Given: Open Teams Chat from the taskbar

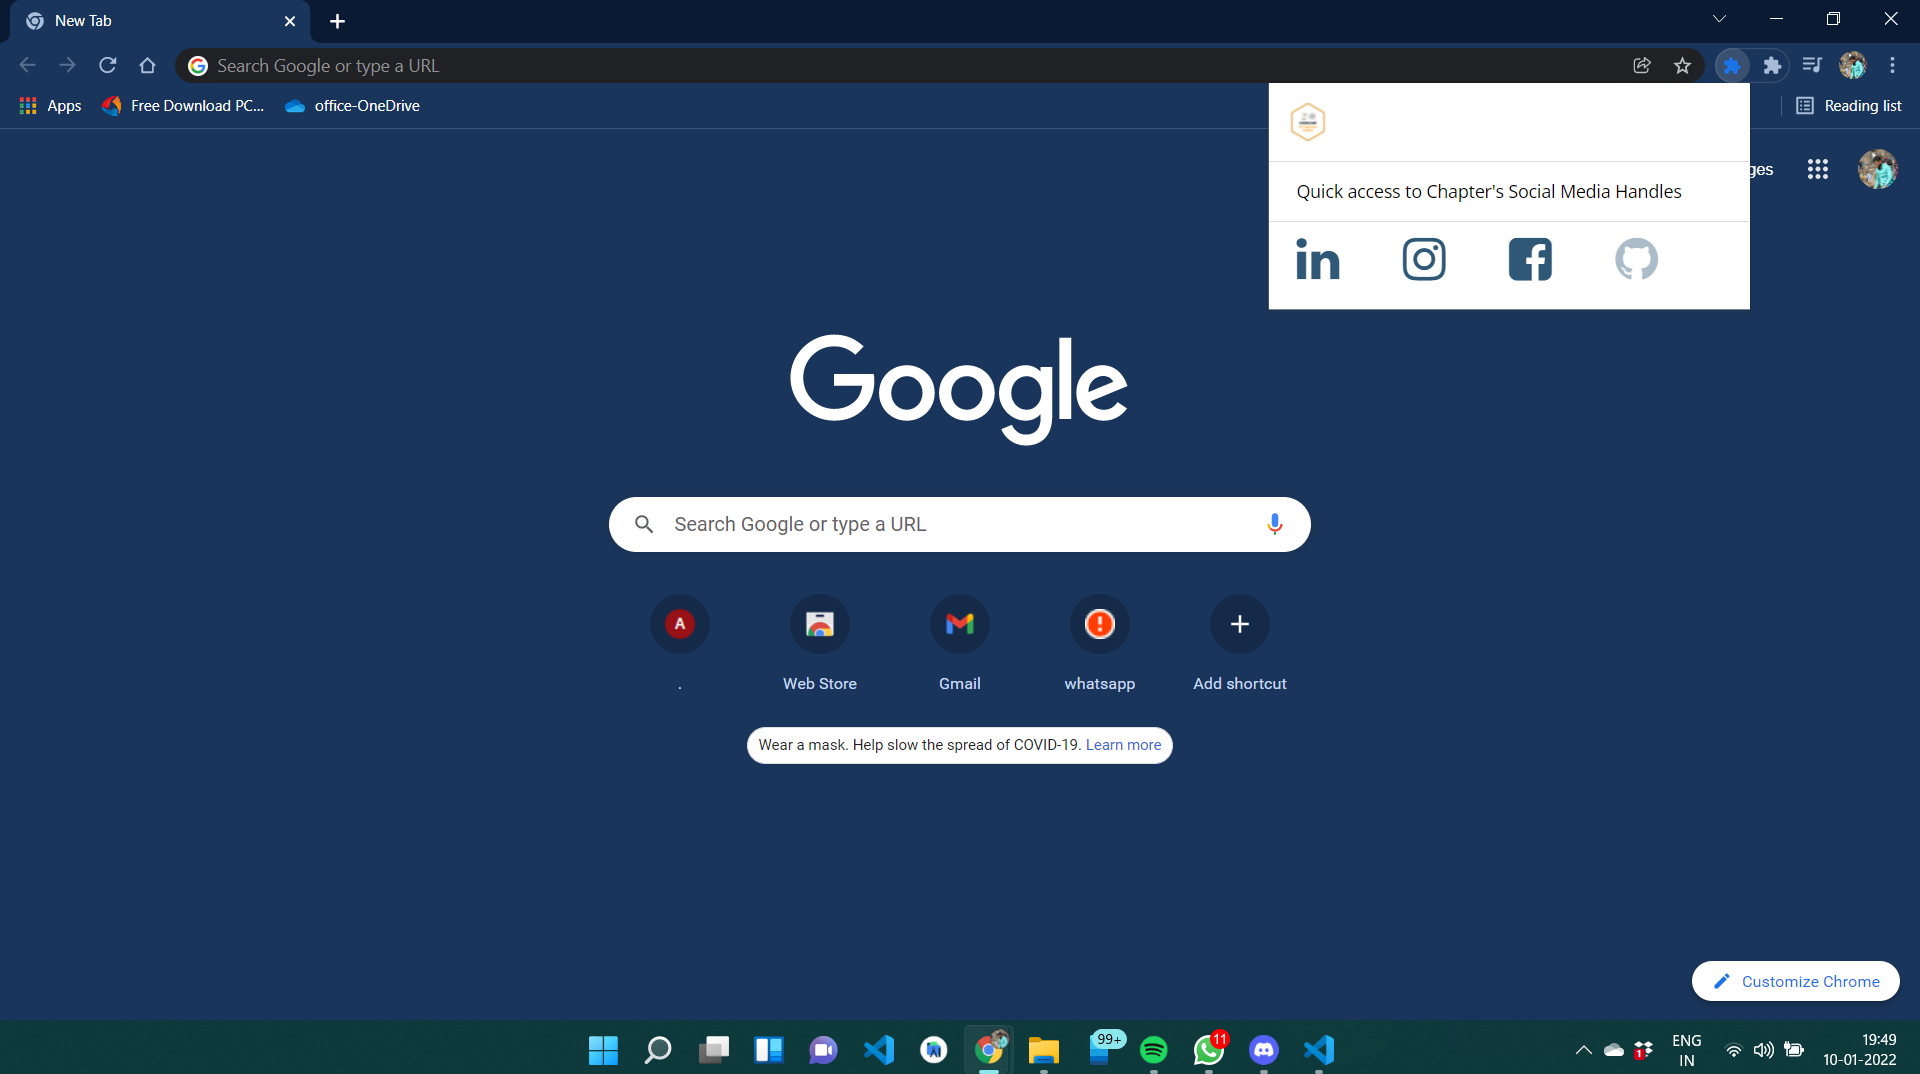Looking at the screenshot, I should point(823,1050).
